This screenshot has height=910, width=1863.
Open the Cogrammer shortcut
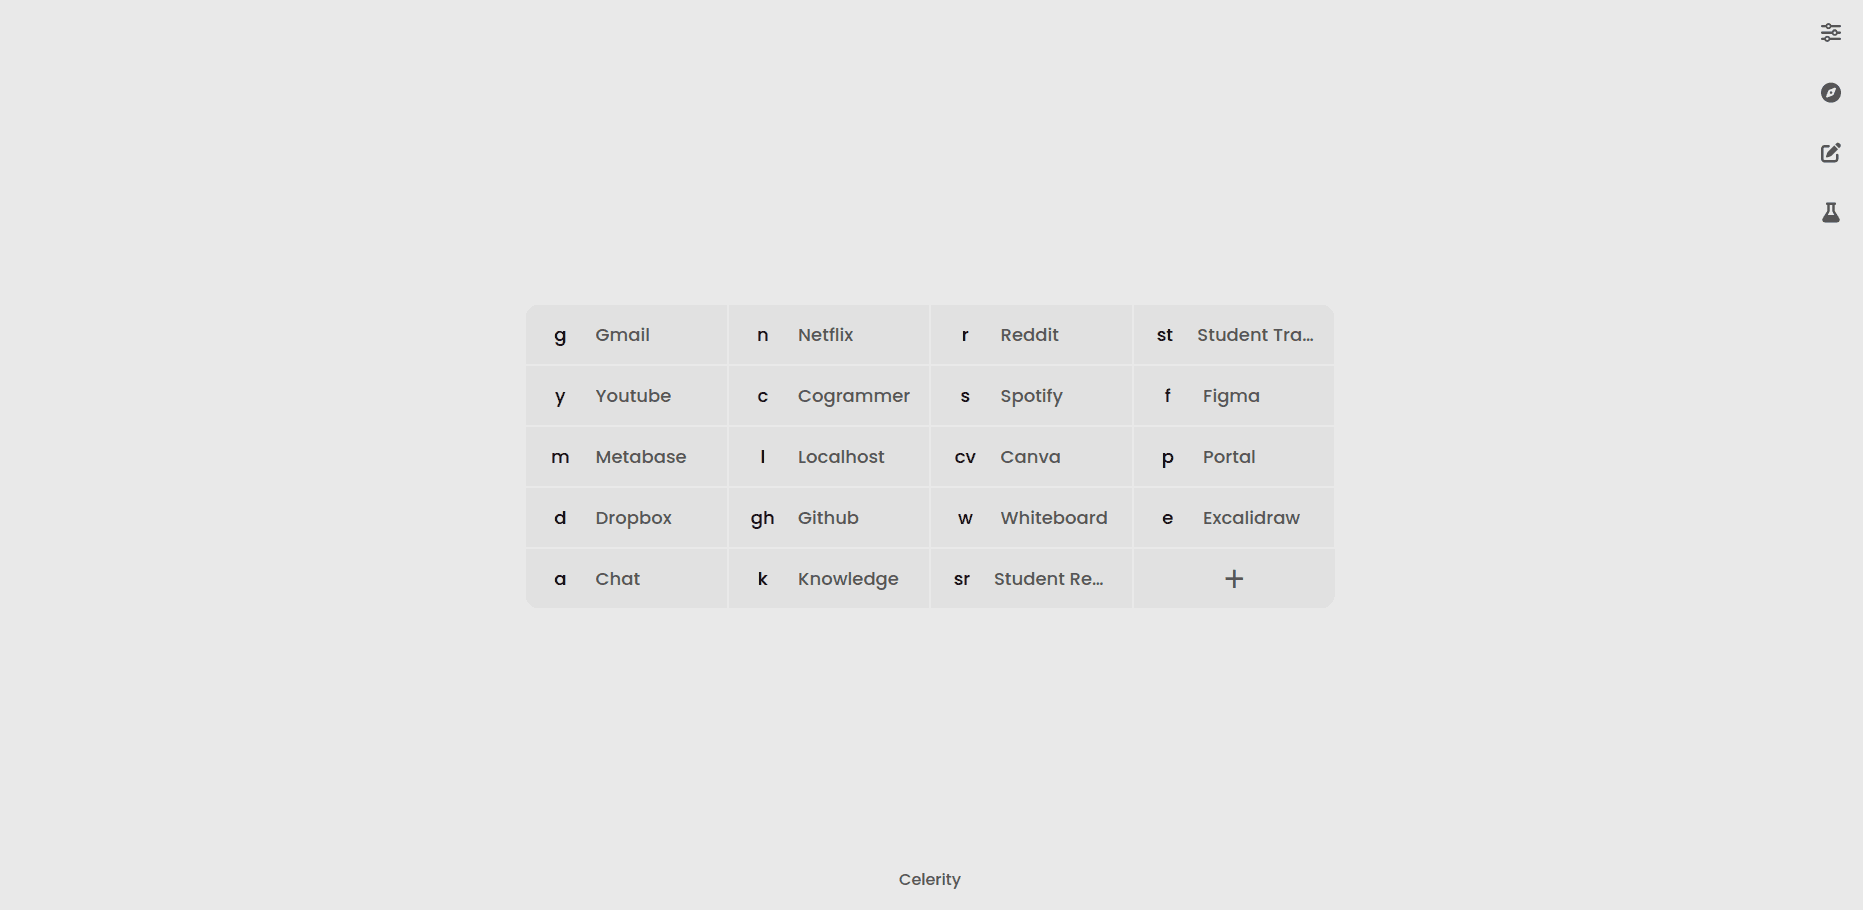click(x=828, y=396)
